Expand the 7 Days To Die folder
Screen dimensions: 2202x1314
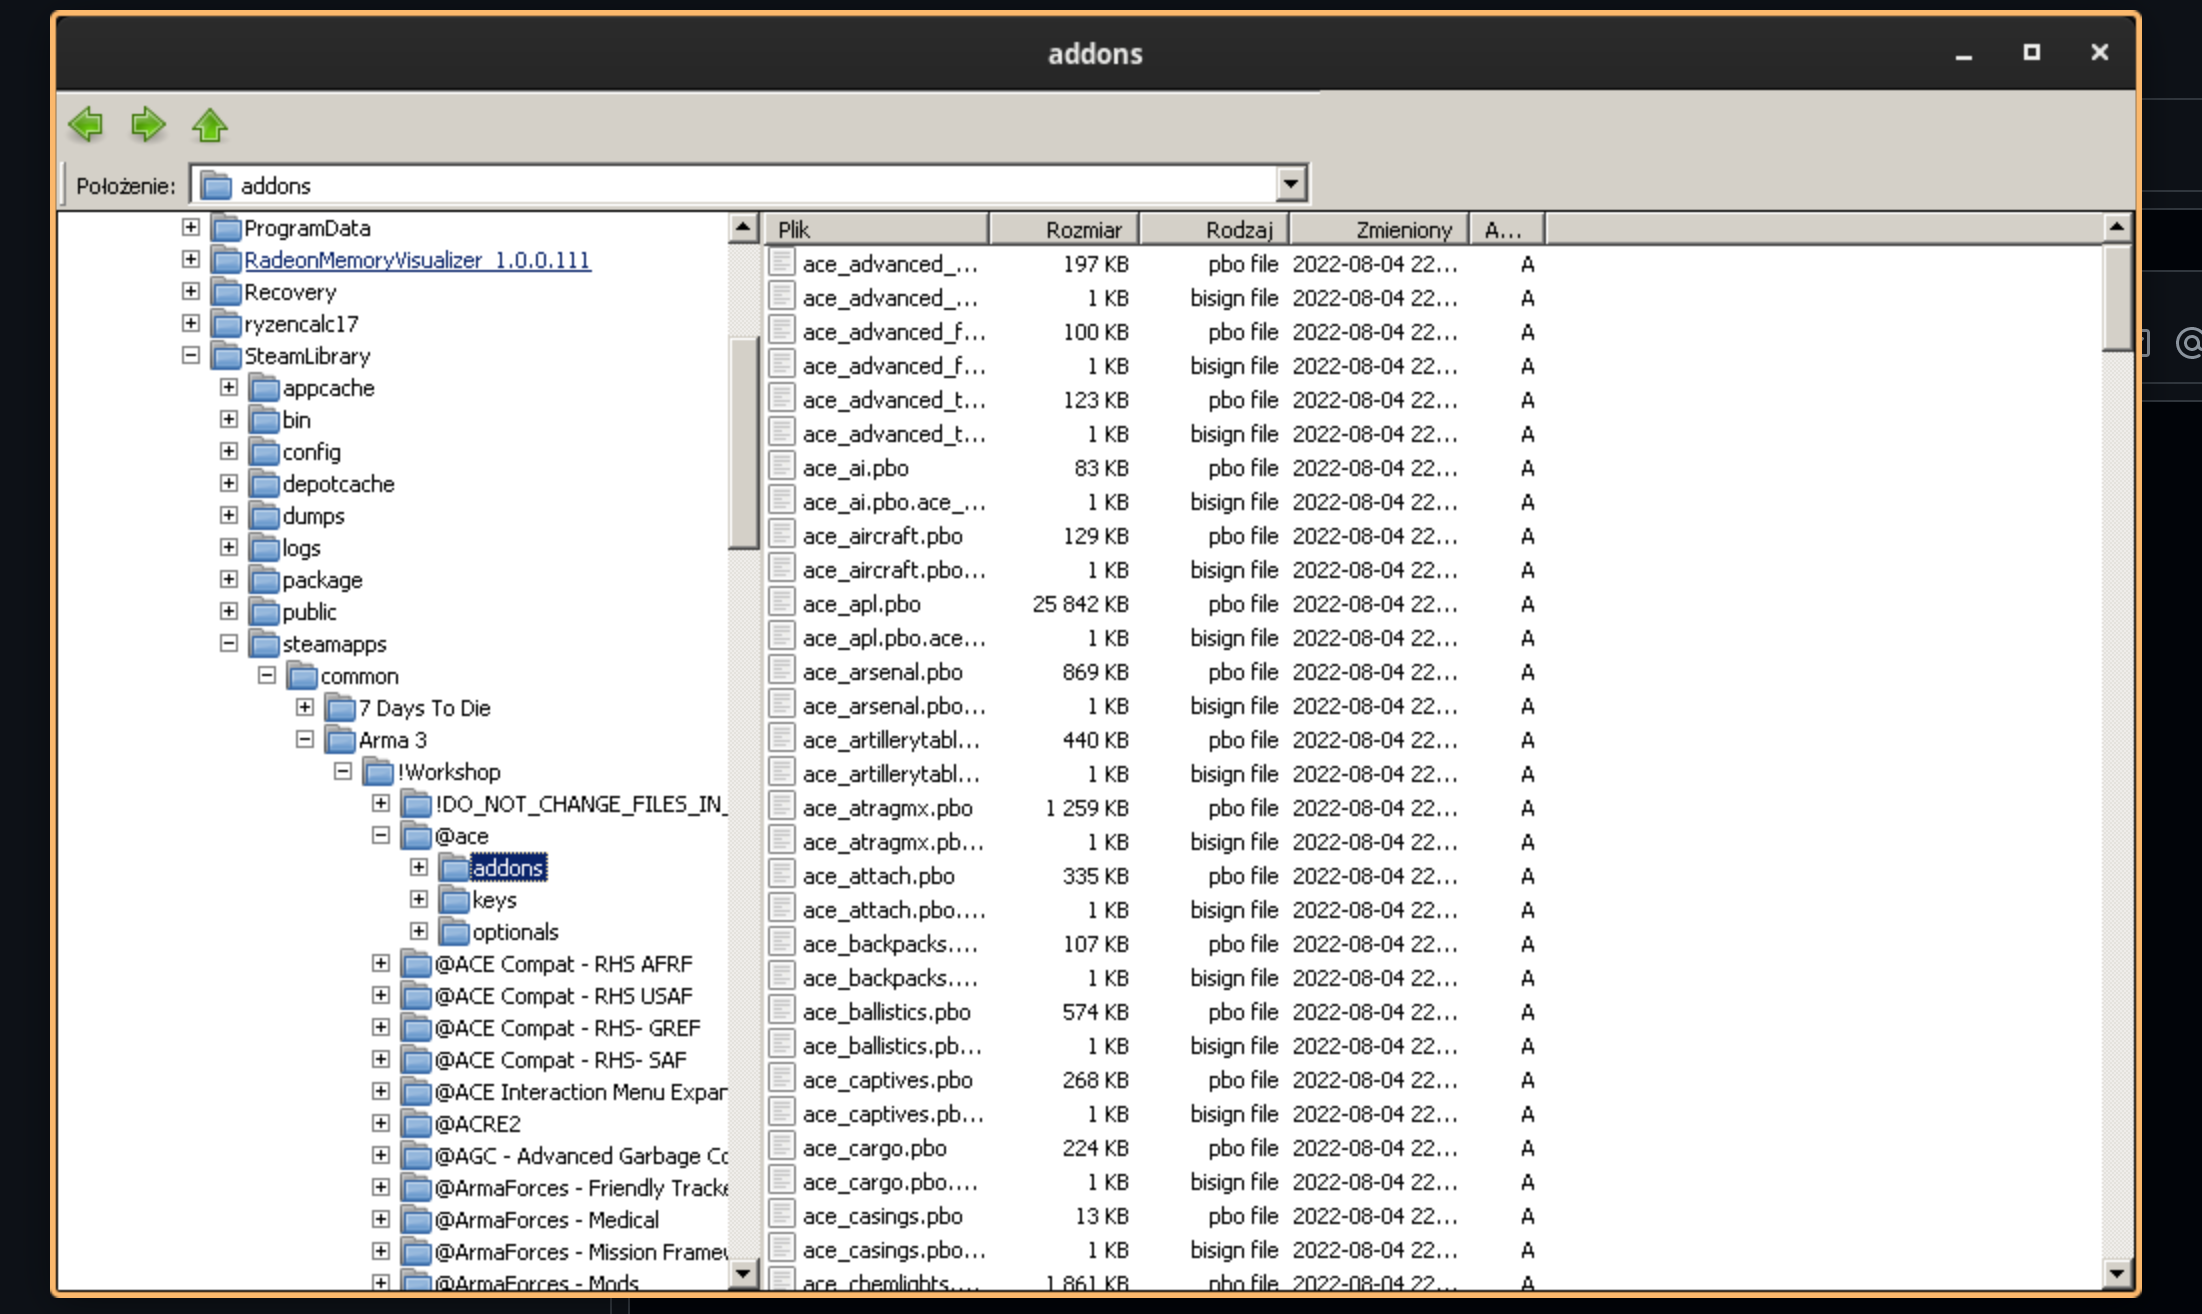(x=305, y=707)
